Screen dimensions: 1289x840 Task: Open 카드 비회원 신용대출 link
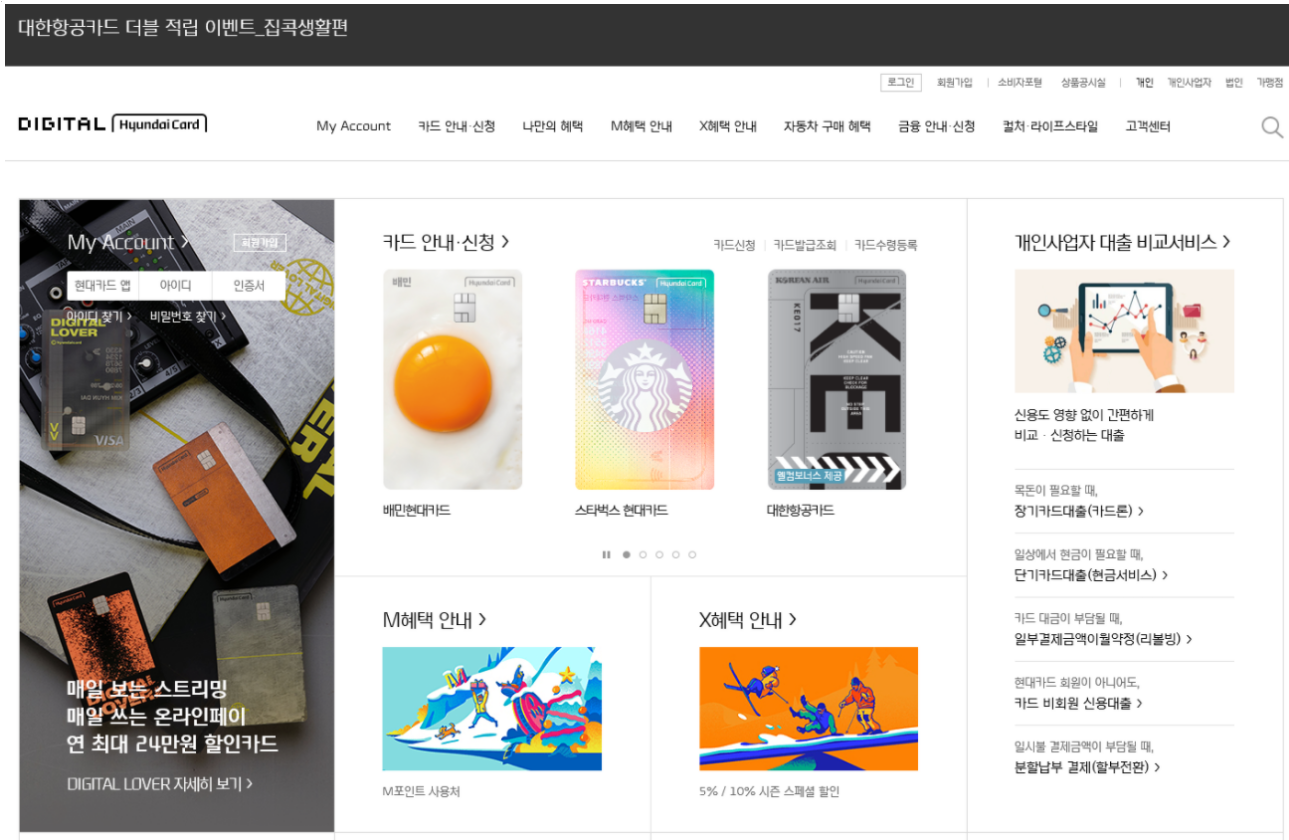(x=1078, y=703)
